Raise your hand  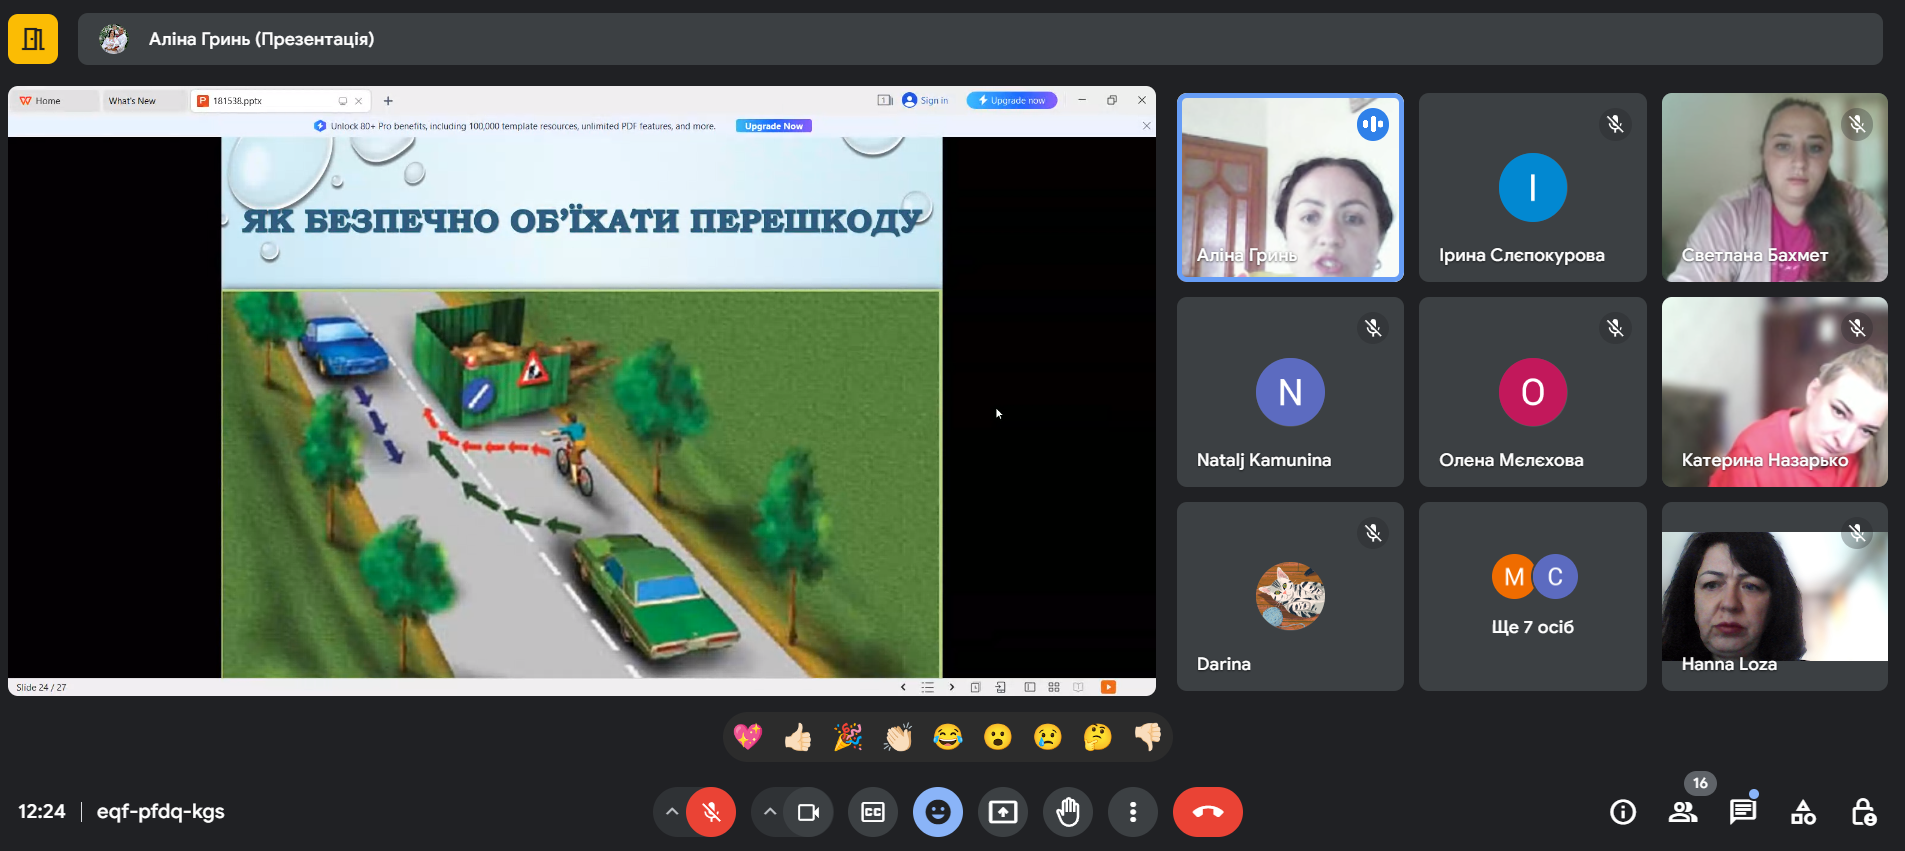[1068, 812]
